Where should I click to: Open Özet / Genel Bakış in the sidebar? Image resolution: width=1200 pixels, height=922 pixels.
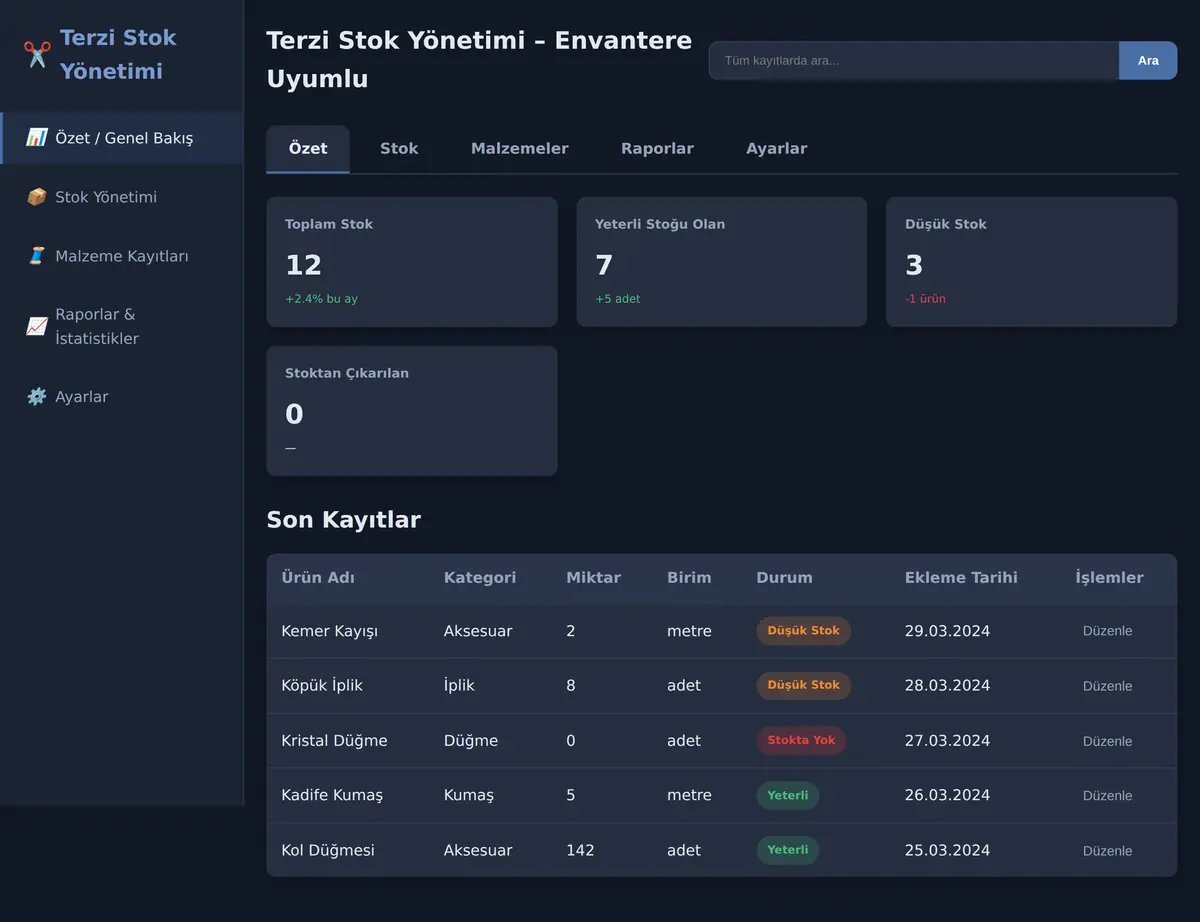coord(122,138)
